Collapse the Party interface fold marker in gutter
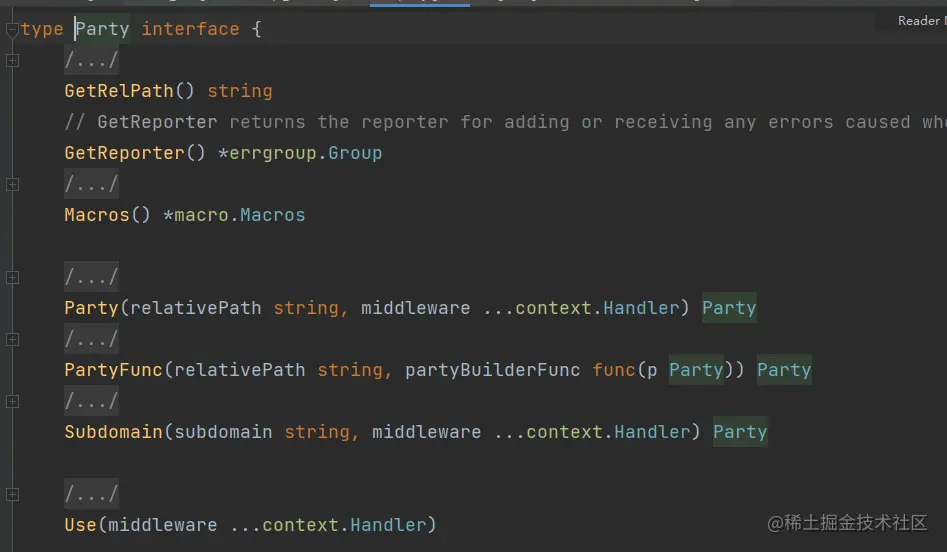Viewport: 947px width, 552px height. pos(12,30)
